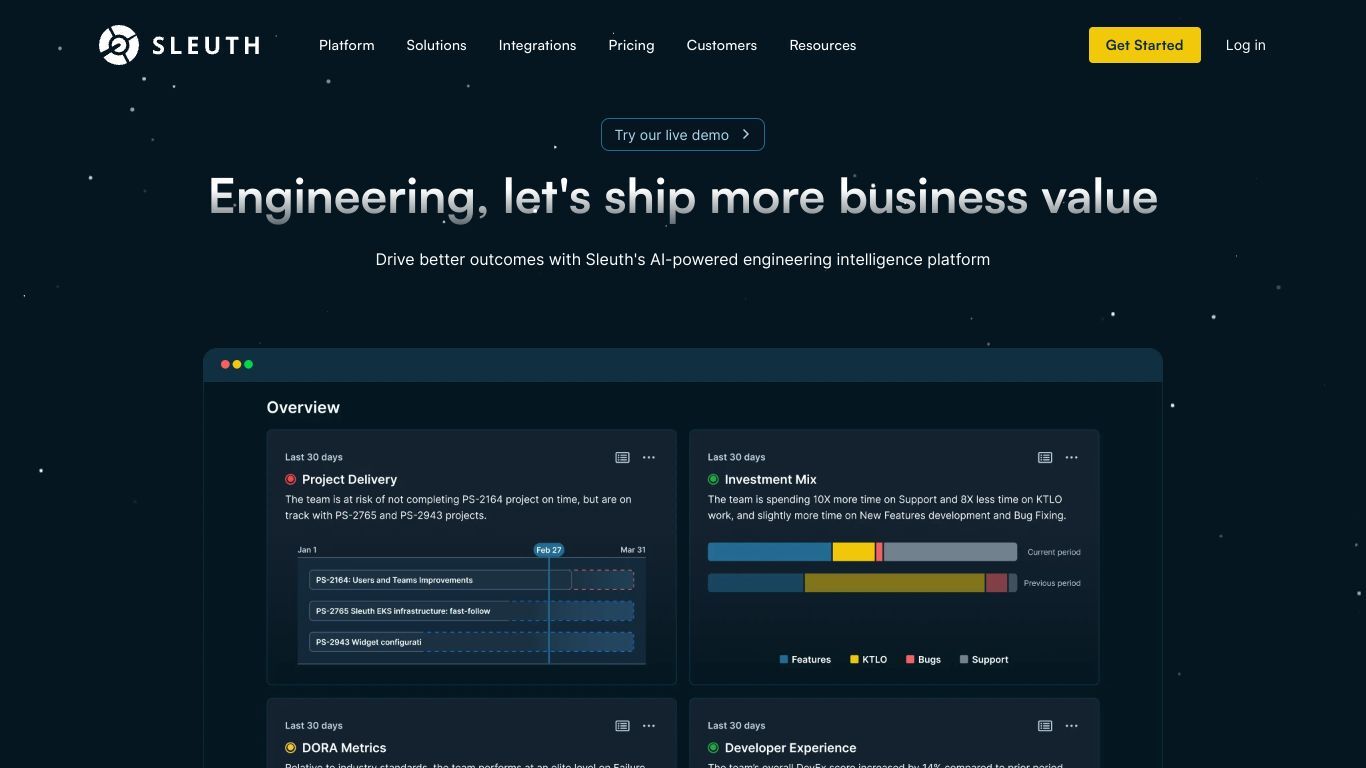Open the three-dot menu on Developer Experience card
The width and height of the screenshot is (1366, 768).
coord(1072,726)
